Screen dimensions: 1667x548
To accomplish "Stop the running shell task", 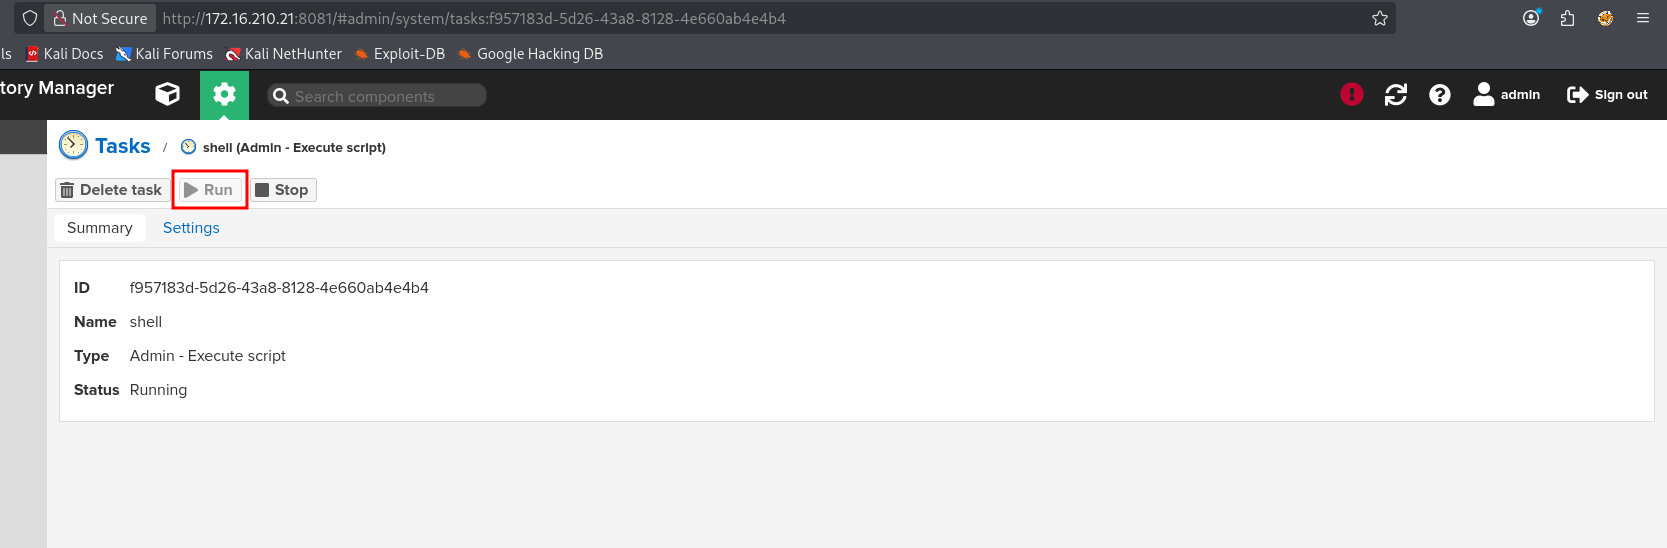I will click(282, 190).
